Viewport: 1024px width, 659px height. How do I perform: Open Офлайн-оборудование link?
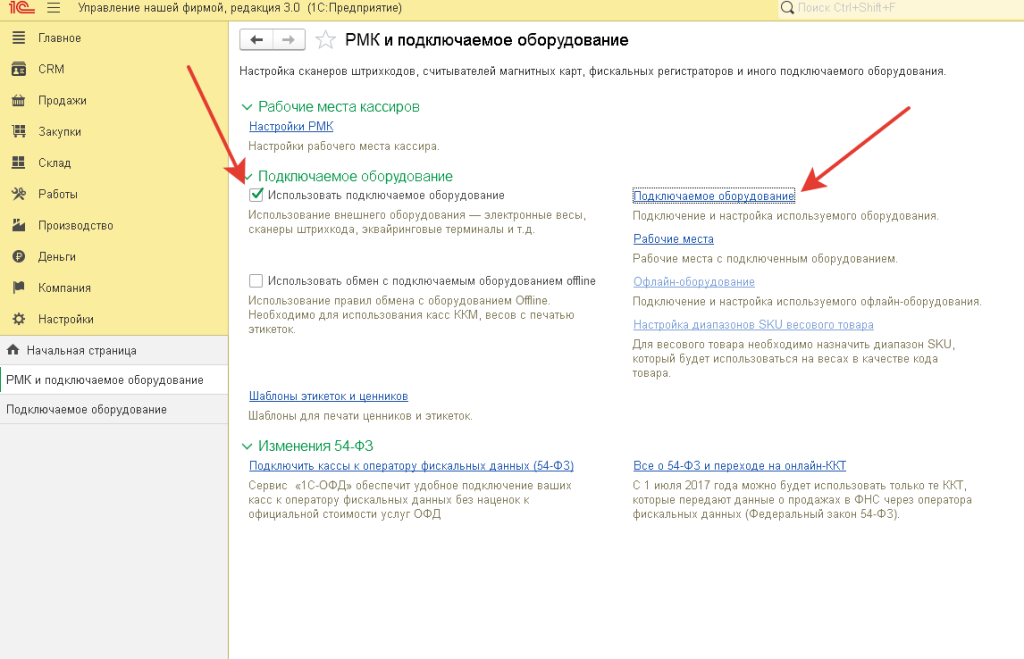click(694, 281)
